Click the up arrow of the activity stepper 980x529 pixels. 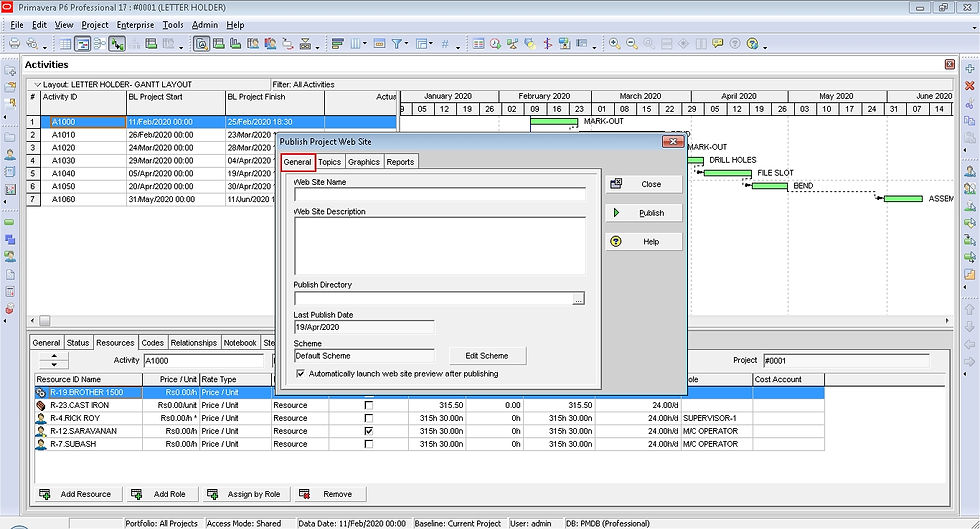54,356
